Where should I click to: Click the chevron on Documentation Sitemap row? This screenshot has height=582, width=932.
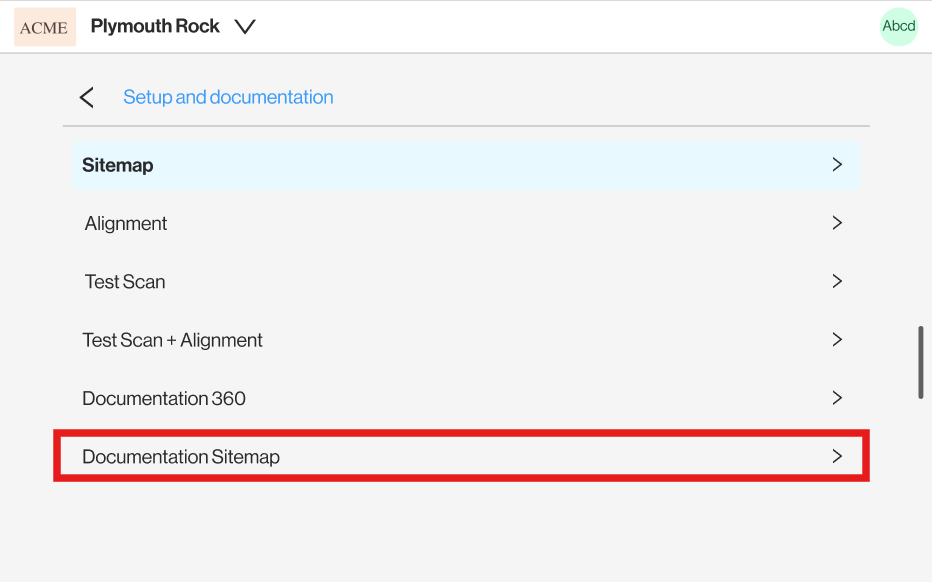click(x=837, y=456)
